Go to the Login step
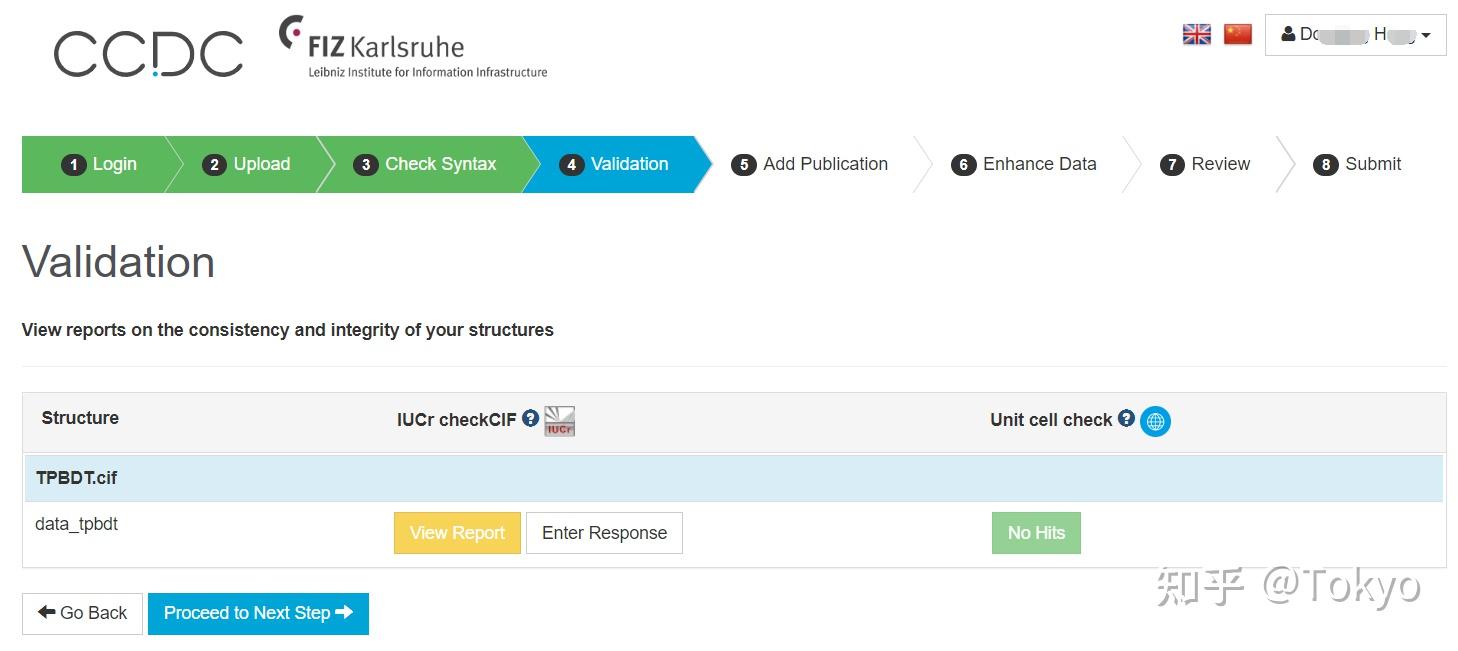The width and height of the screenshot is (1458, 651). pyautogui.click(x=99, y=164)
